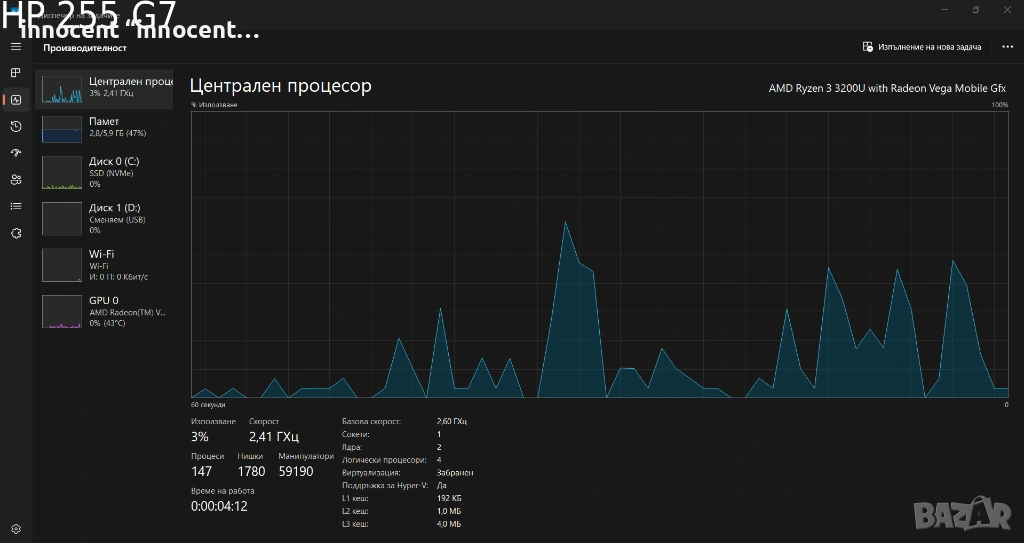Open the Processes page icon

tap(15, 73)
